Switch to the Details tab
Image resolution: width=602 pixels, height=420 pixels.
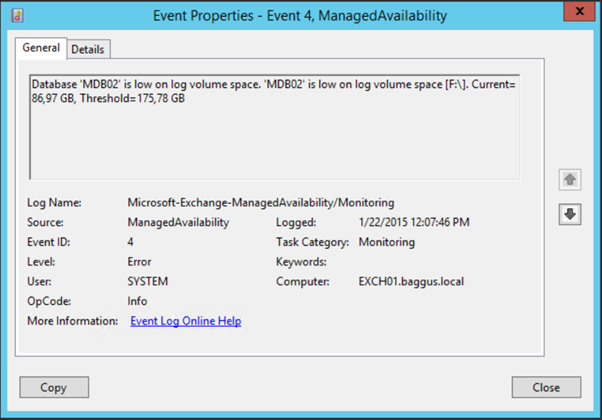point(89,49)
